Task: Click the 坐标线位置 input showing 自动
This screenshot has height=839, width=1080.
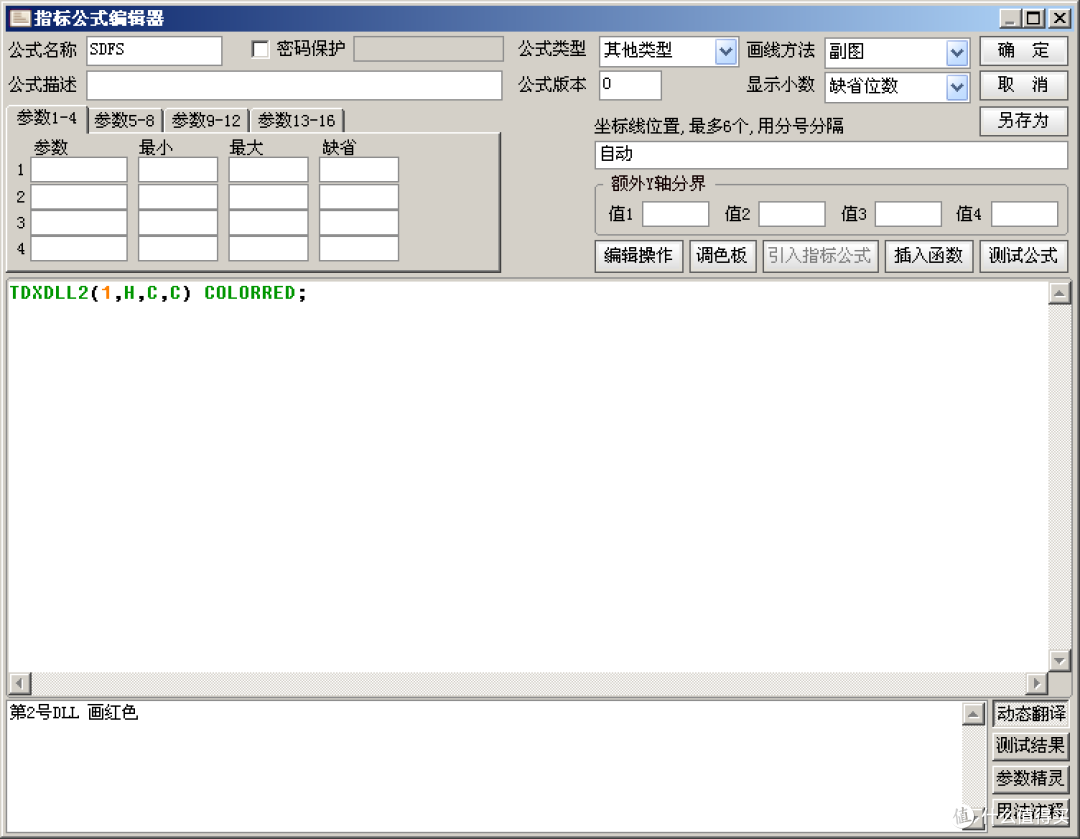Action: (831, 155)
